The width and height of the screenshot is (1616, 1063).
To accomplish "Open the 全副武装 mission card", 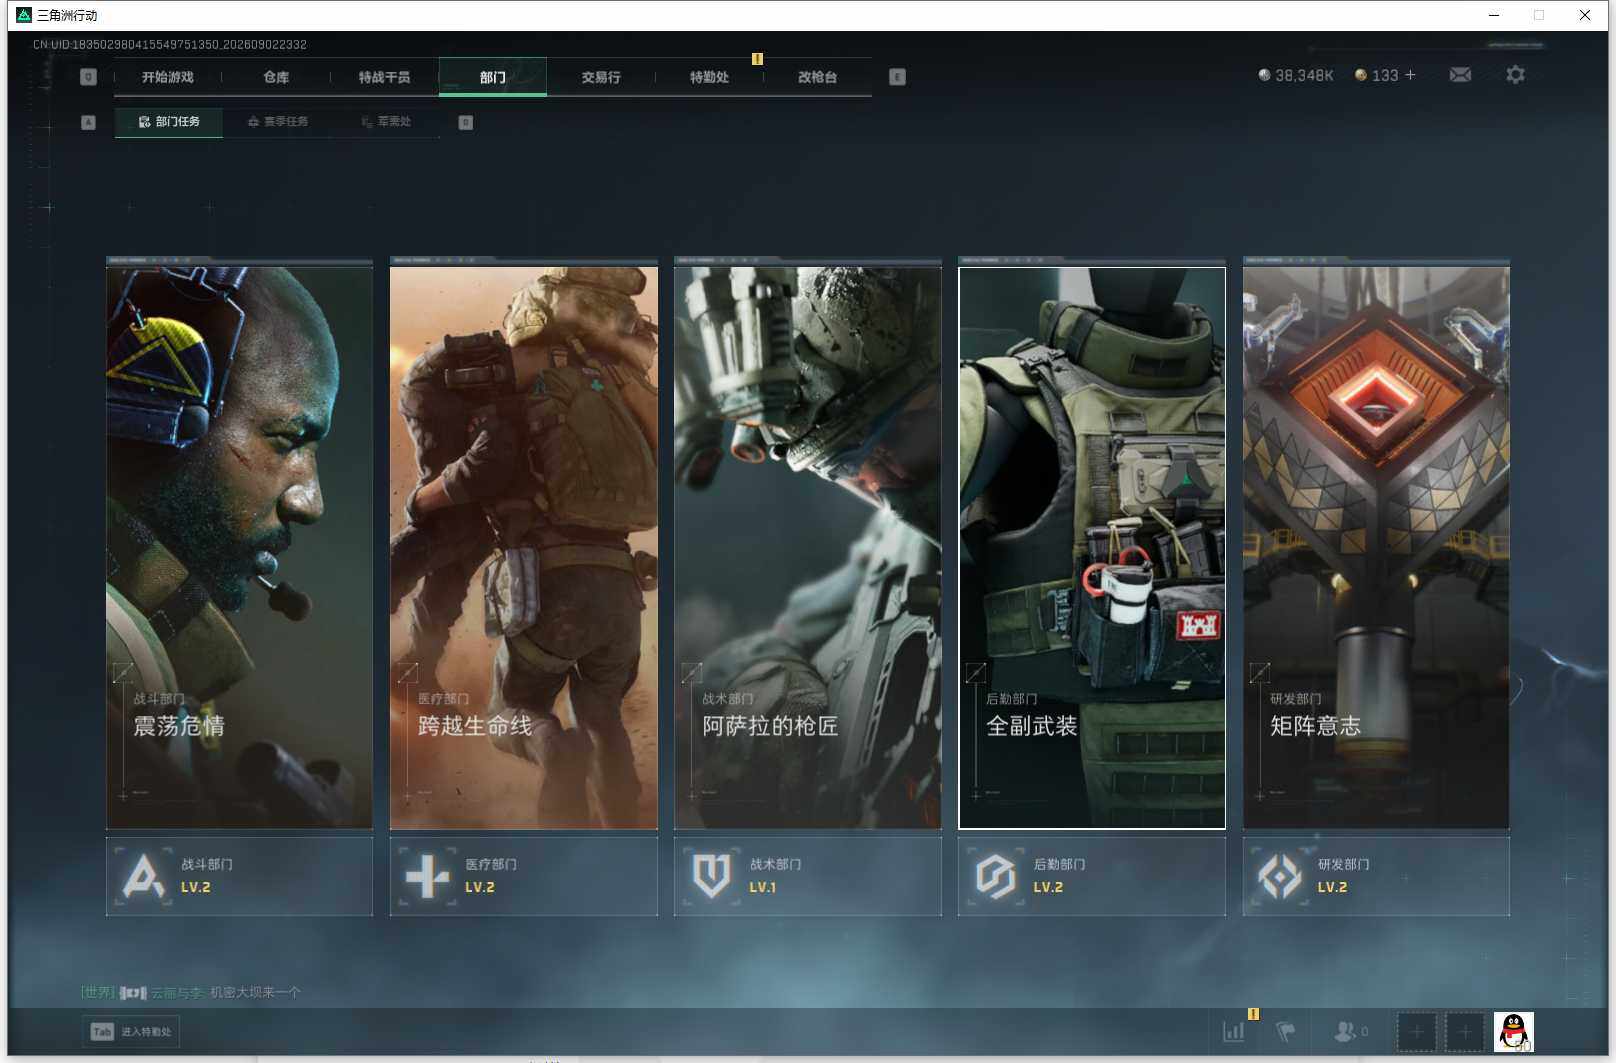I will (1092, 547).
